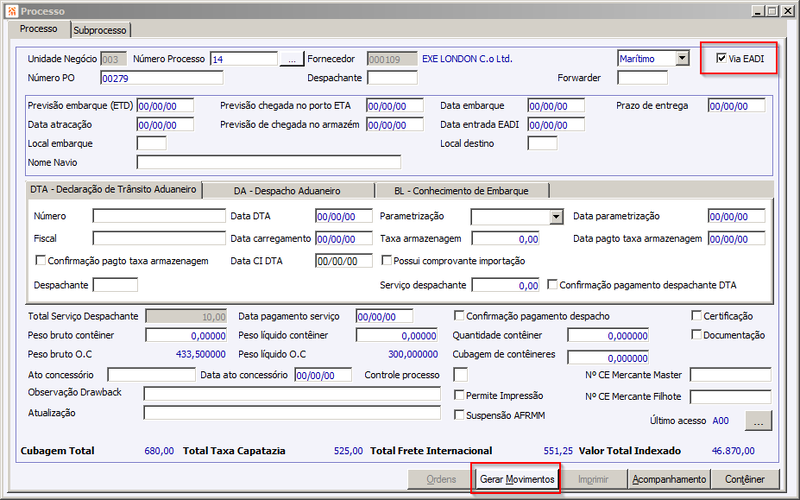Click the Prazo de entrega date field
The height and width of the screenshot is (500, 800).
pos(737,106)
